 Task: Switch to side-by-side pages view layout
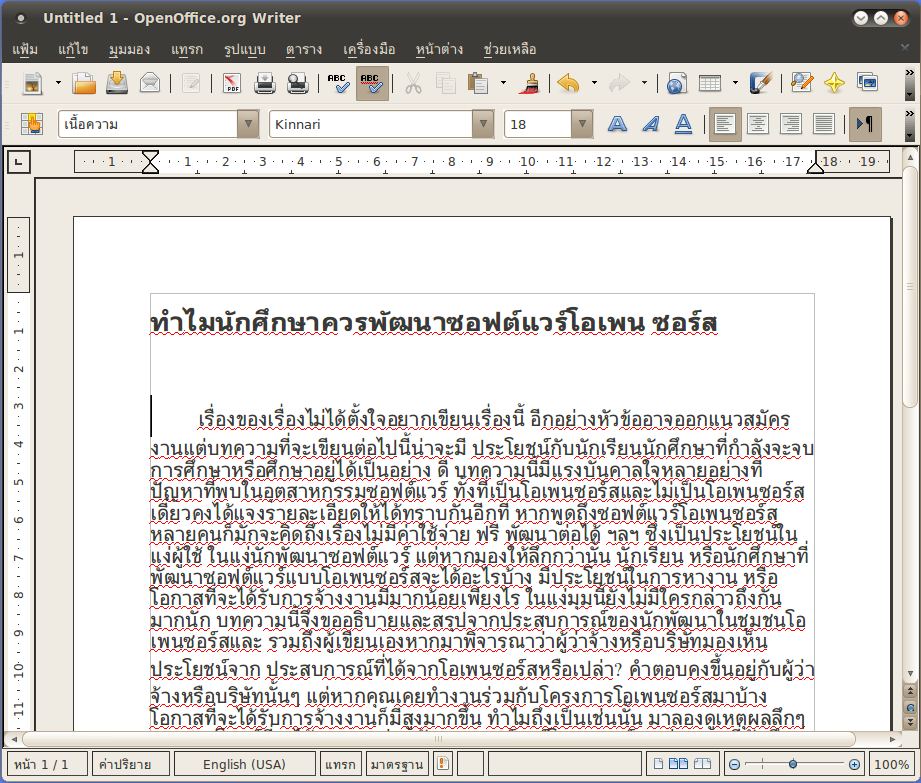tap(678, 764)
